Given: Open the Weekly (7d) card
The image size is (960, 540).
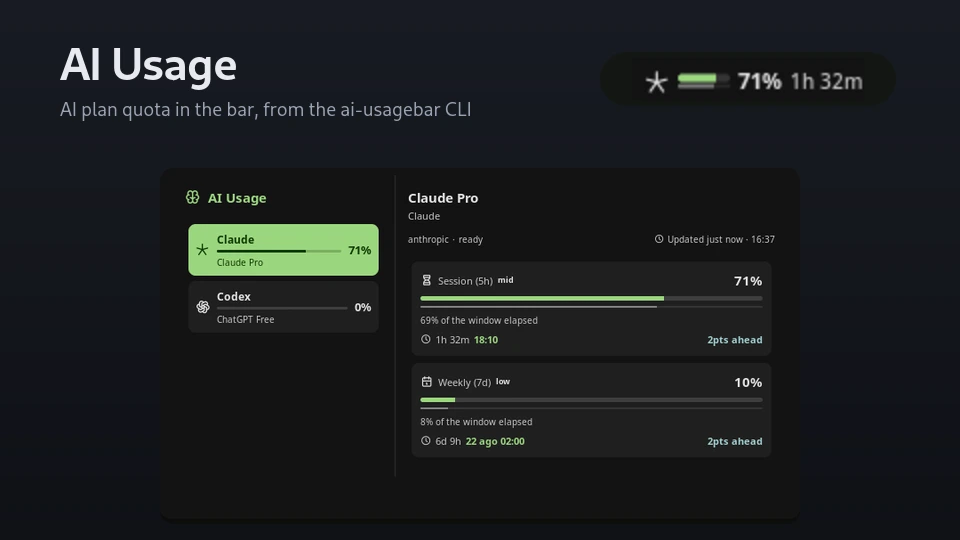Looking at the screenshot, I should tap(591, 410).
